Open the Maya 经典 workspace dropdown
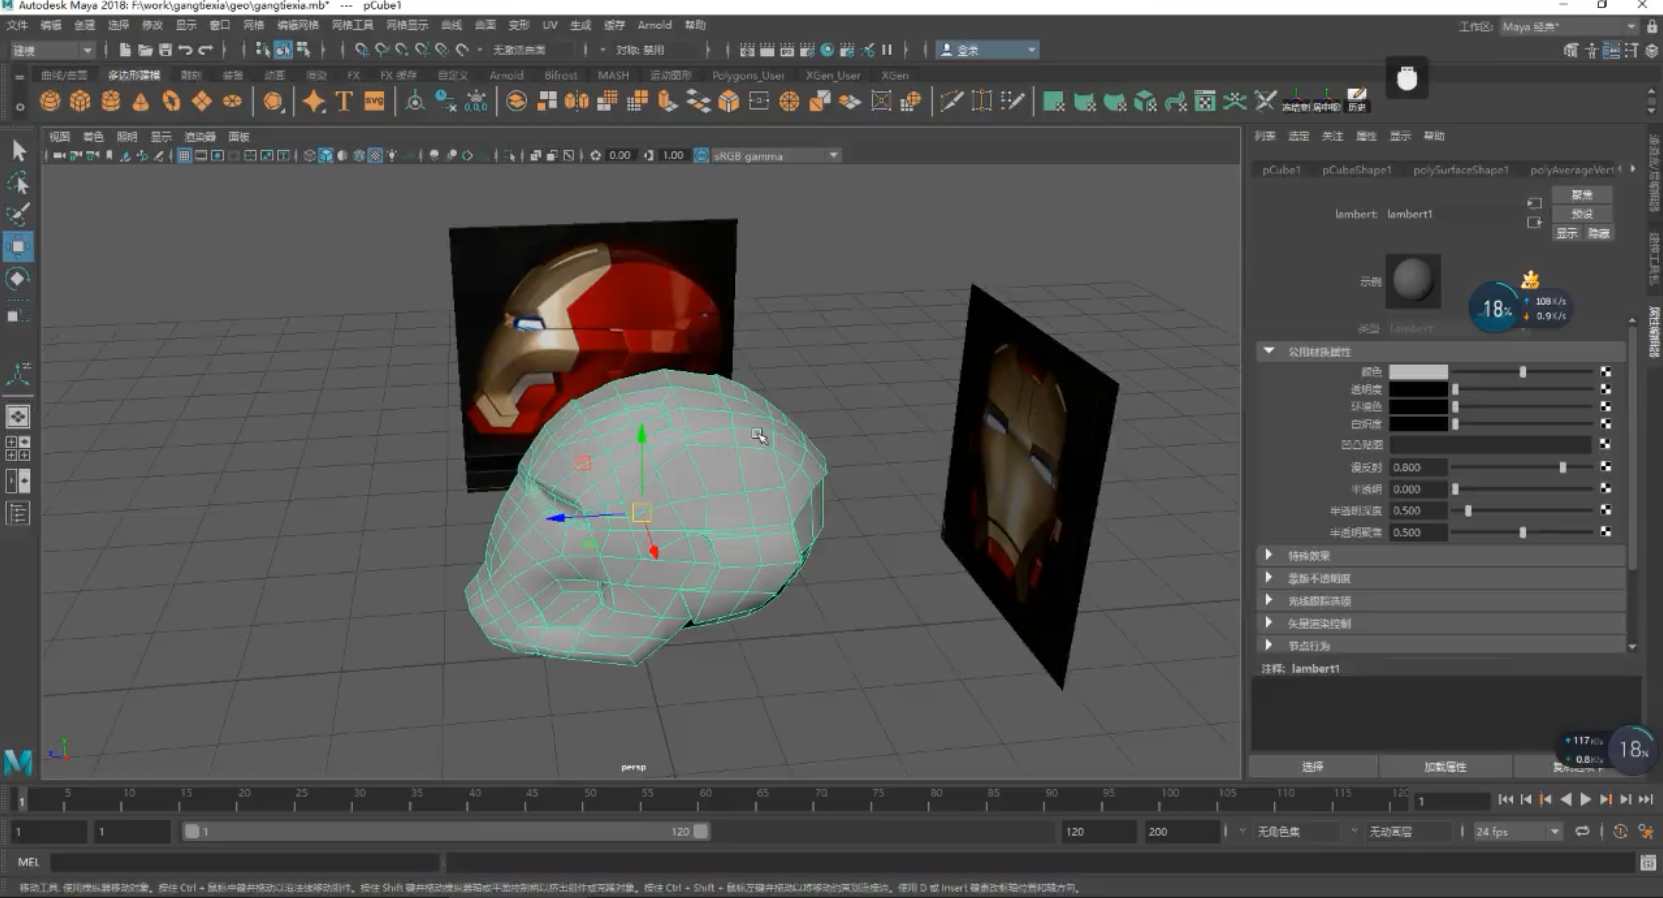The width and height of the screenshot is (1663, 898). coord(1568,27)
